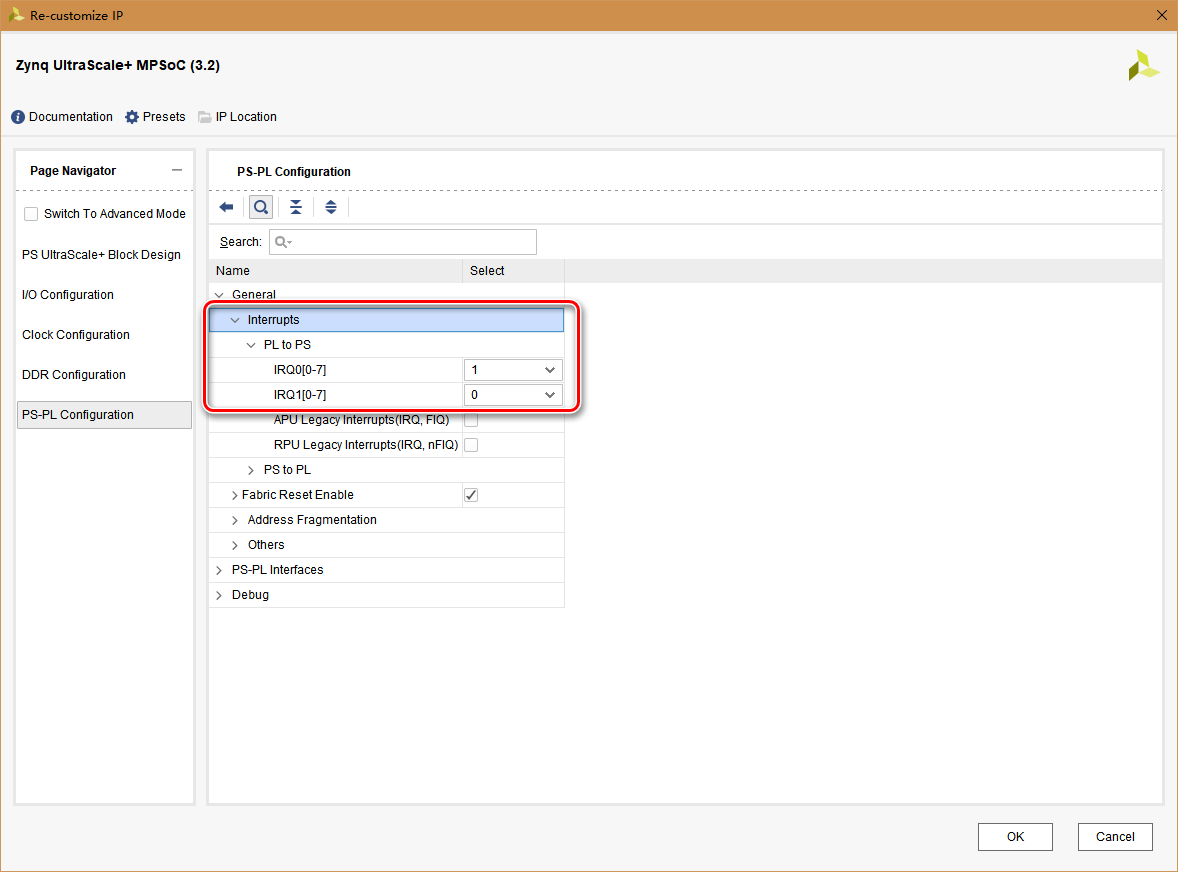The image size is (1178, 872).
Task: Expand the Others node
Action: point(235,545)
